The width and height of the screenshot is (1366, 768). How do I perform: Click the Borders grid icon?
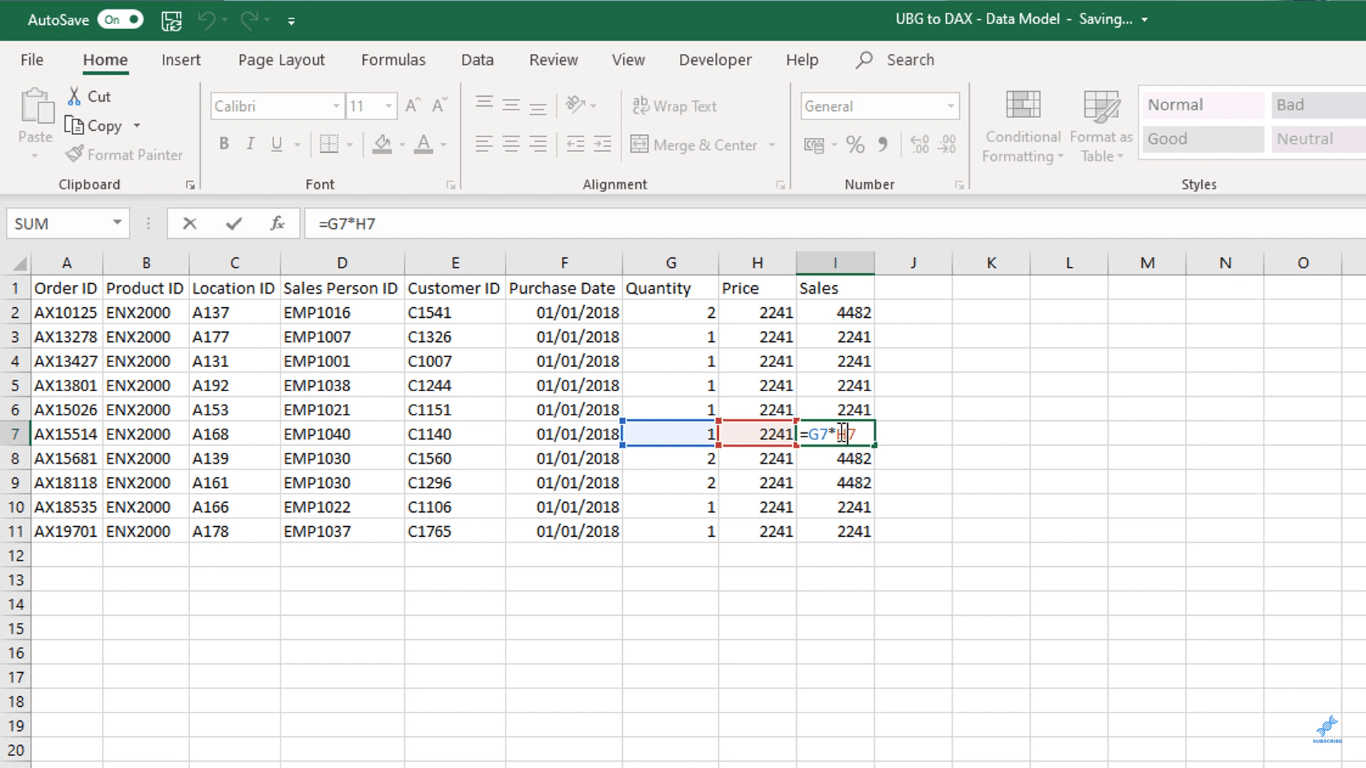pyautogui.click(x=328, y=144)
